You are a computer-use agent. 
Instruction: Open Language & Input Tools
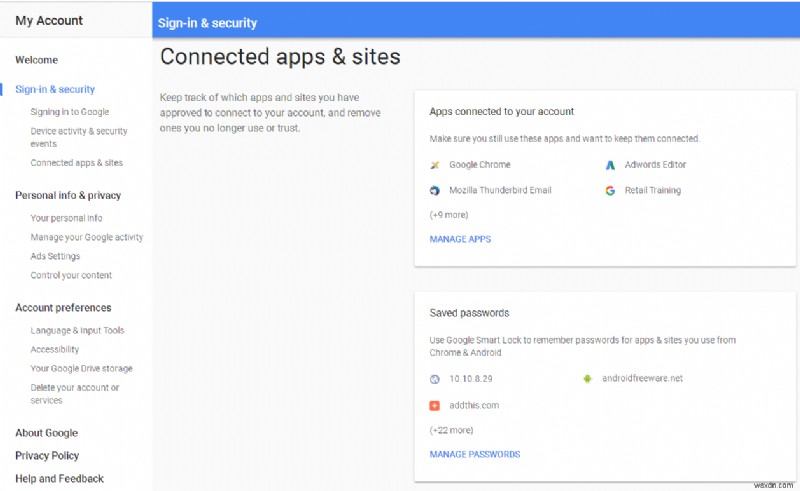[x=77, y=330]
